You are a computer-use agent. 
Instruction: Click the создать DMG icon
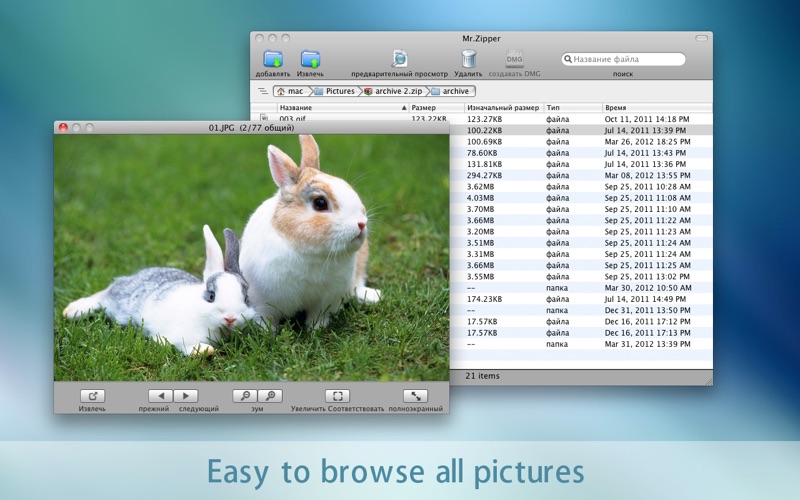click(x=514, y=59)
